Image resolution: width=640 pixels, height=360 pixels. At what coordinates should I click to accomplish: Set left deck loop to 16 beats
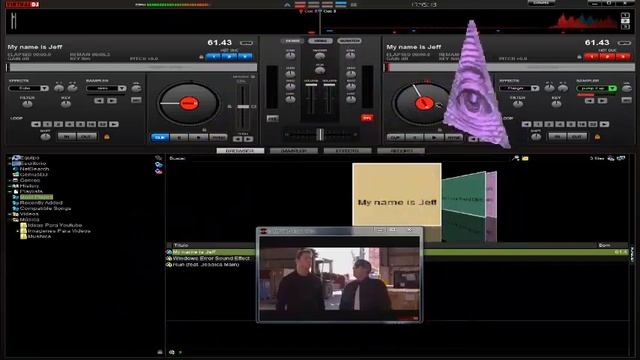click(92, 124)
